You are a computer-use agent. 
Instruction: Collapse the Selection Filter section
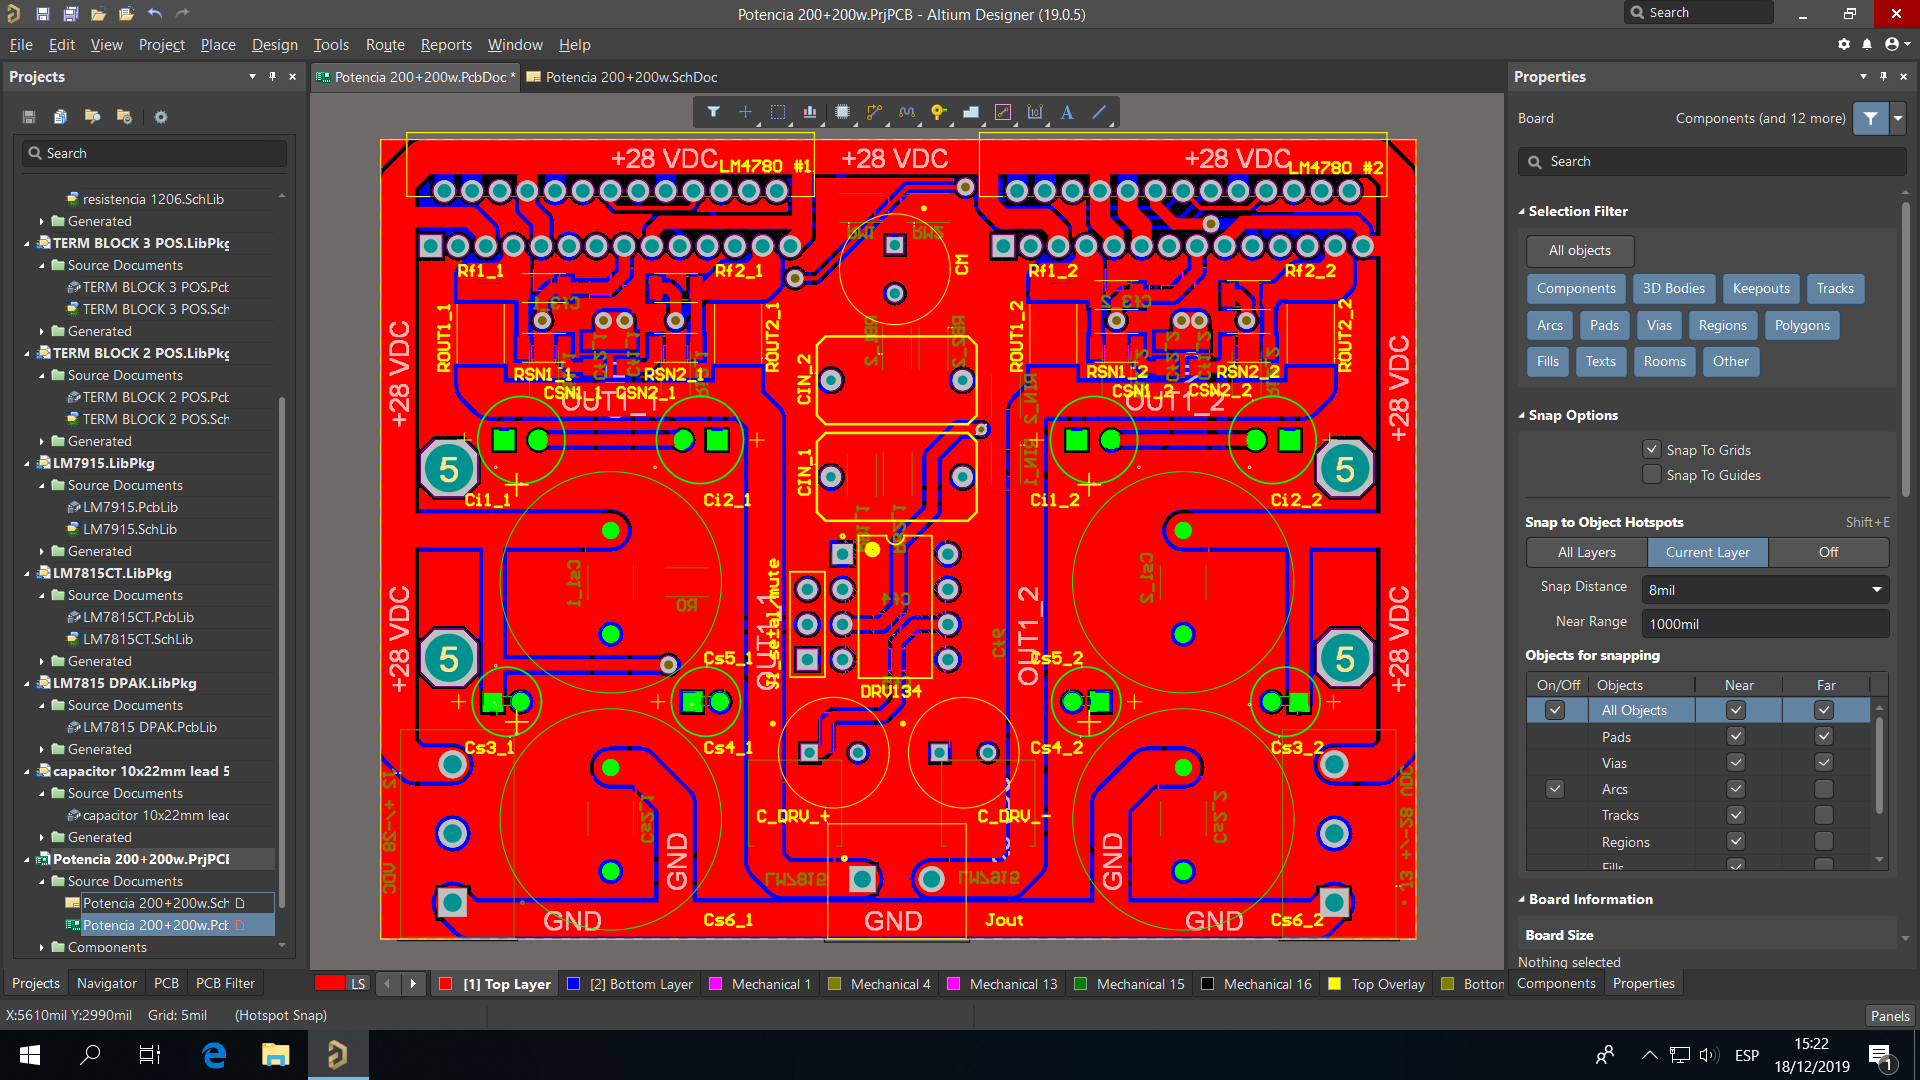(x=1522, y=211)
